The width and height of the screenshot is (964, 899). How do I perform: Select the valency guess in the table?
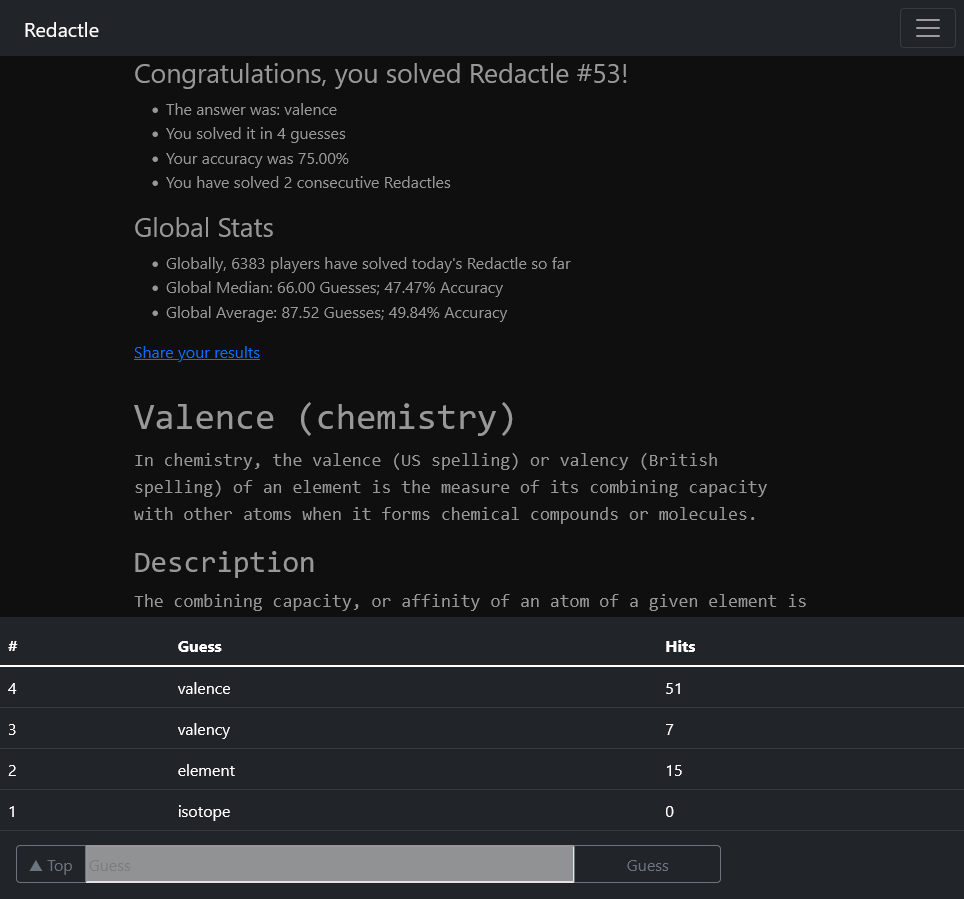tap(204, 729)
